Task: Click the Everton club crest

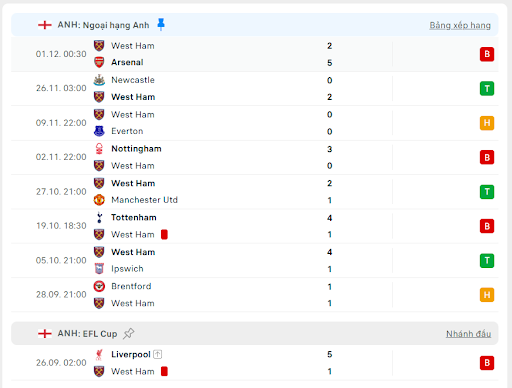Action: click(x=99, y=131)
